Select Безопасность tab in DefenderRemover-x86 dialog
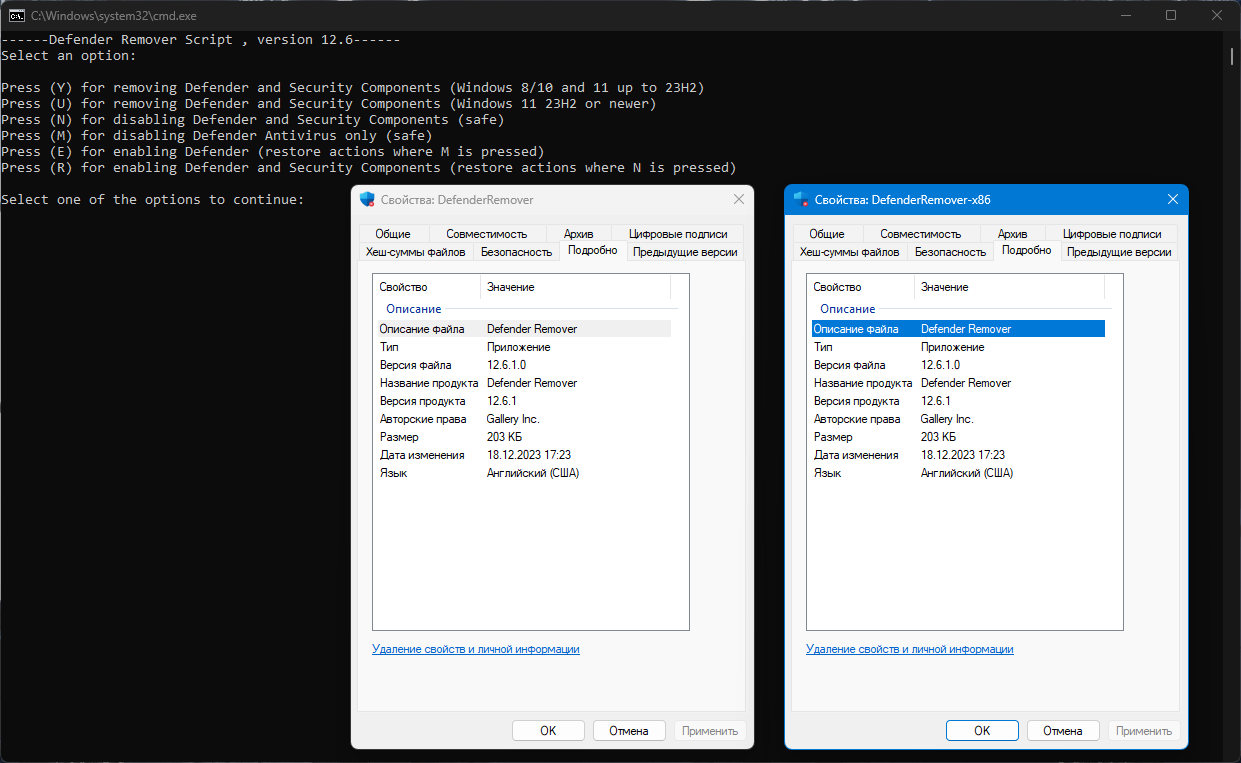Screen dimensions: 1241x763 point(950,252)
